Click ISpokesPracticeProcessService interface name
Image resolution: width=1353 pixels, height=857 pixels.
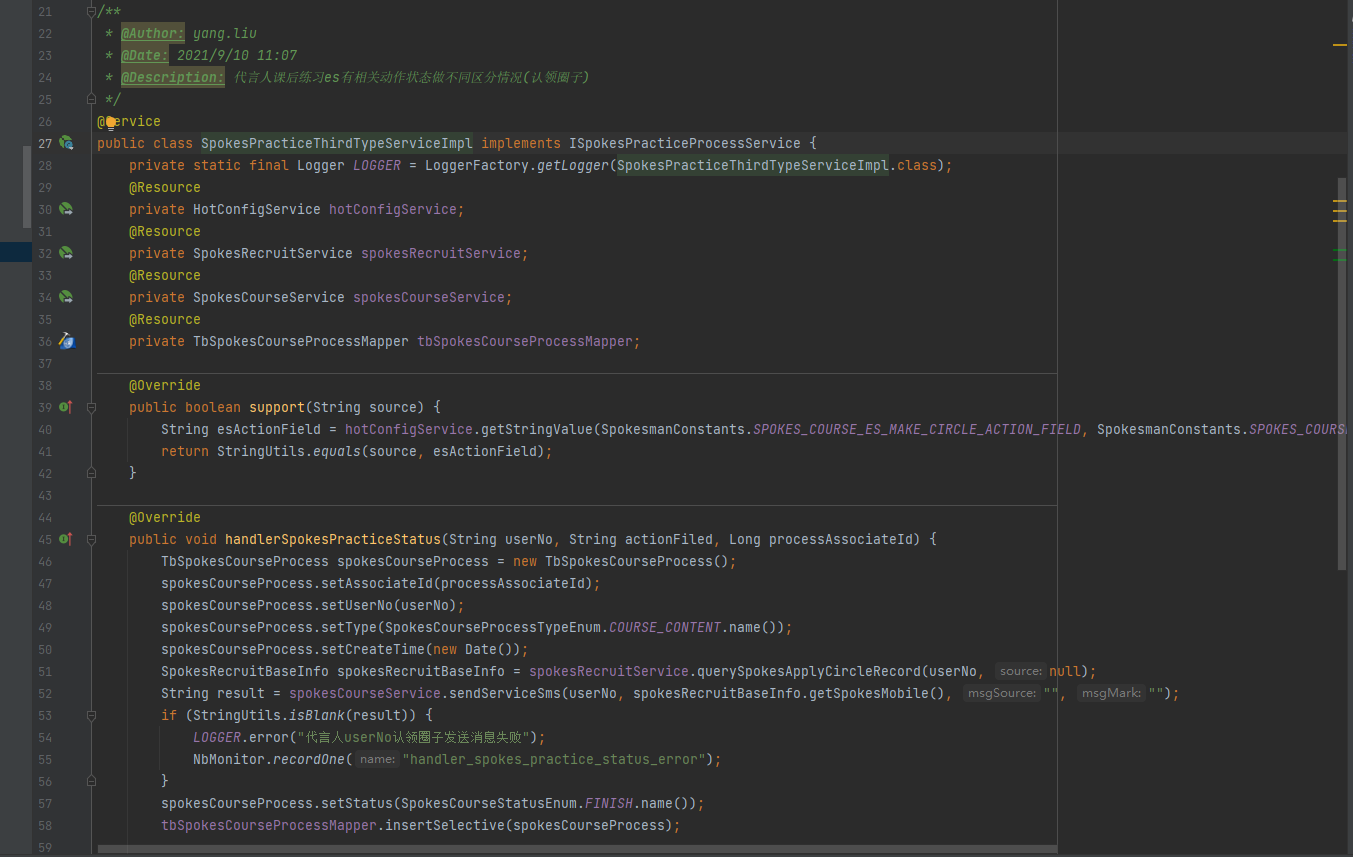tap(685, 143)
